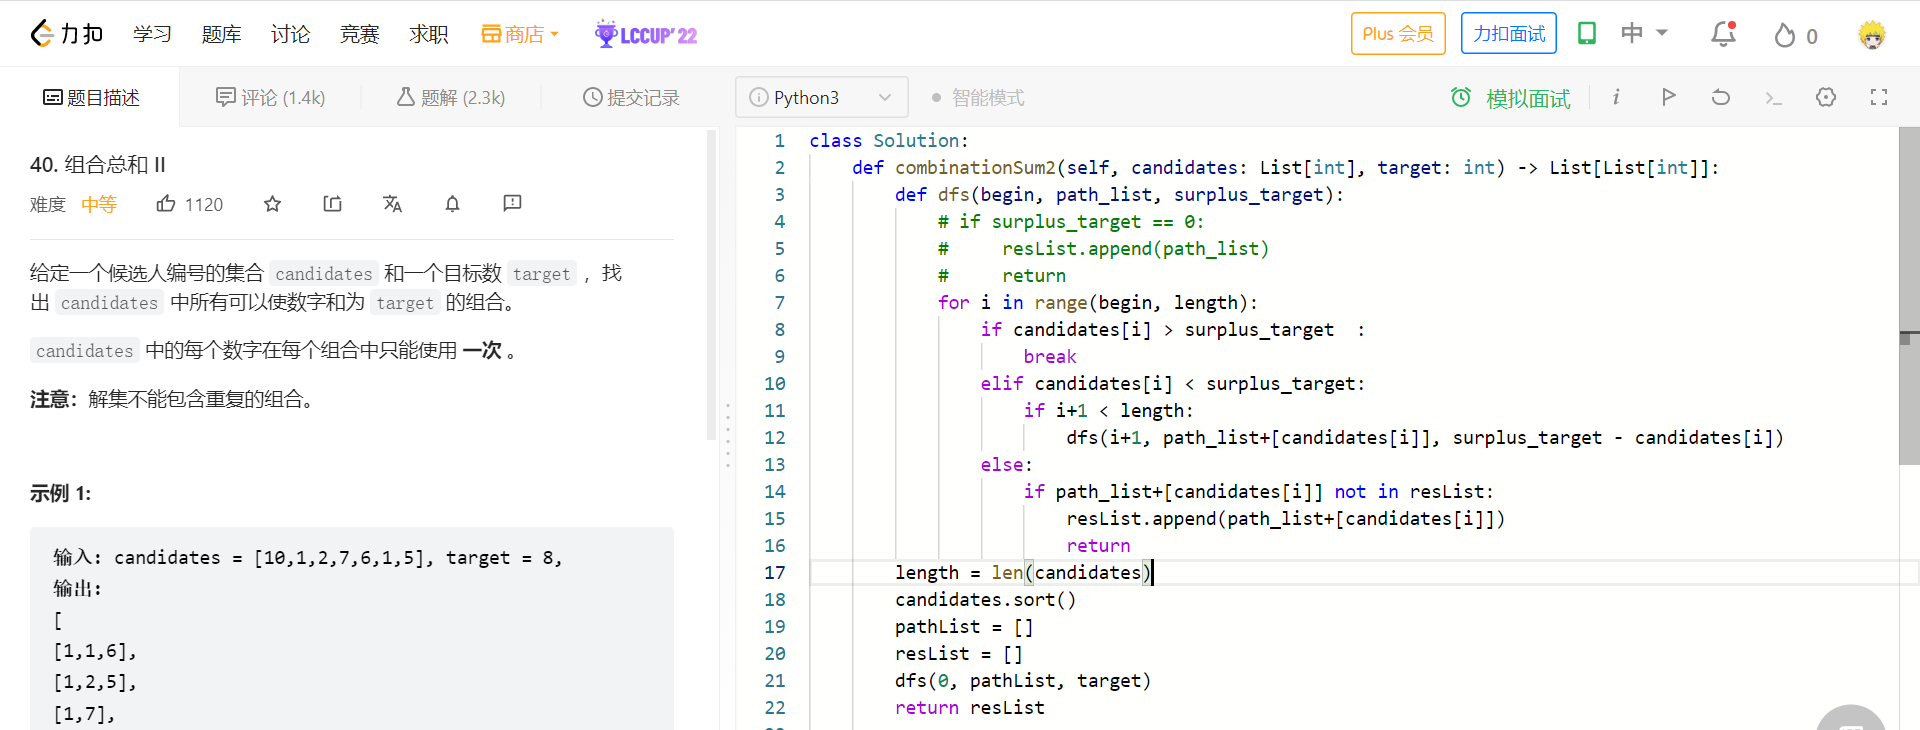This screenshot has height=730, width=1920.
Task: Start 模拟面试 mock interview
Action: click(x=1511, y=98)
